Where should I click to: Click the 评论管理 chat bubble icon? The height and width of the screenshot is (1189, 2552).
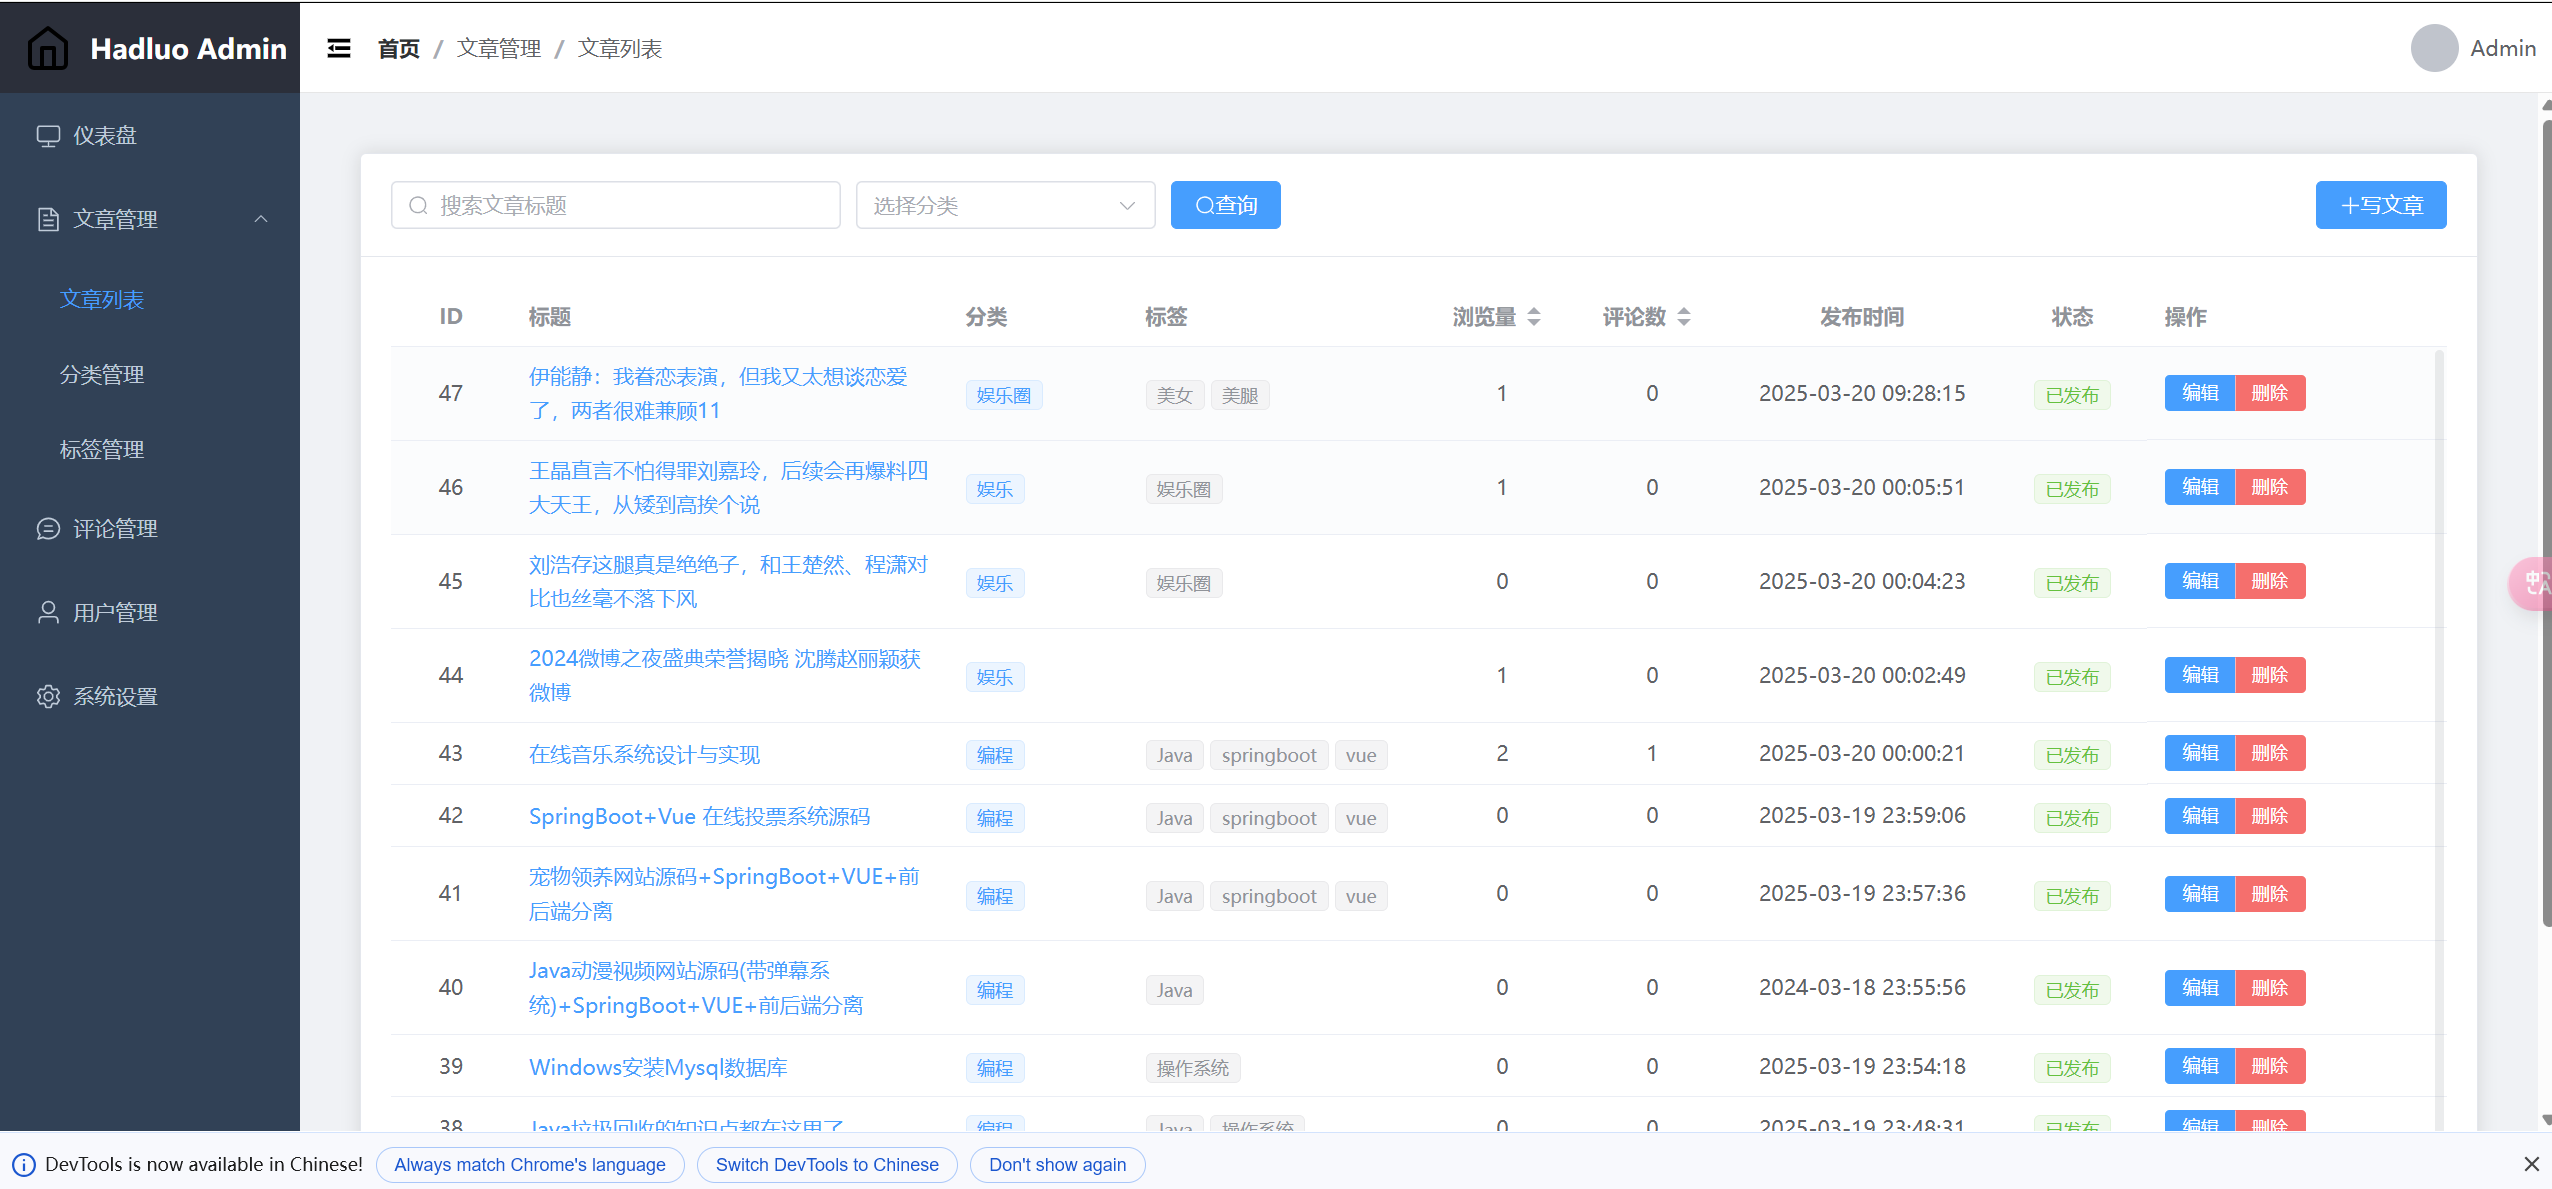point(47,529)
